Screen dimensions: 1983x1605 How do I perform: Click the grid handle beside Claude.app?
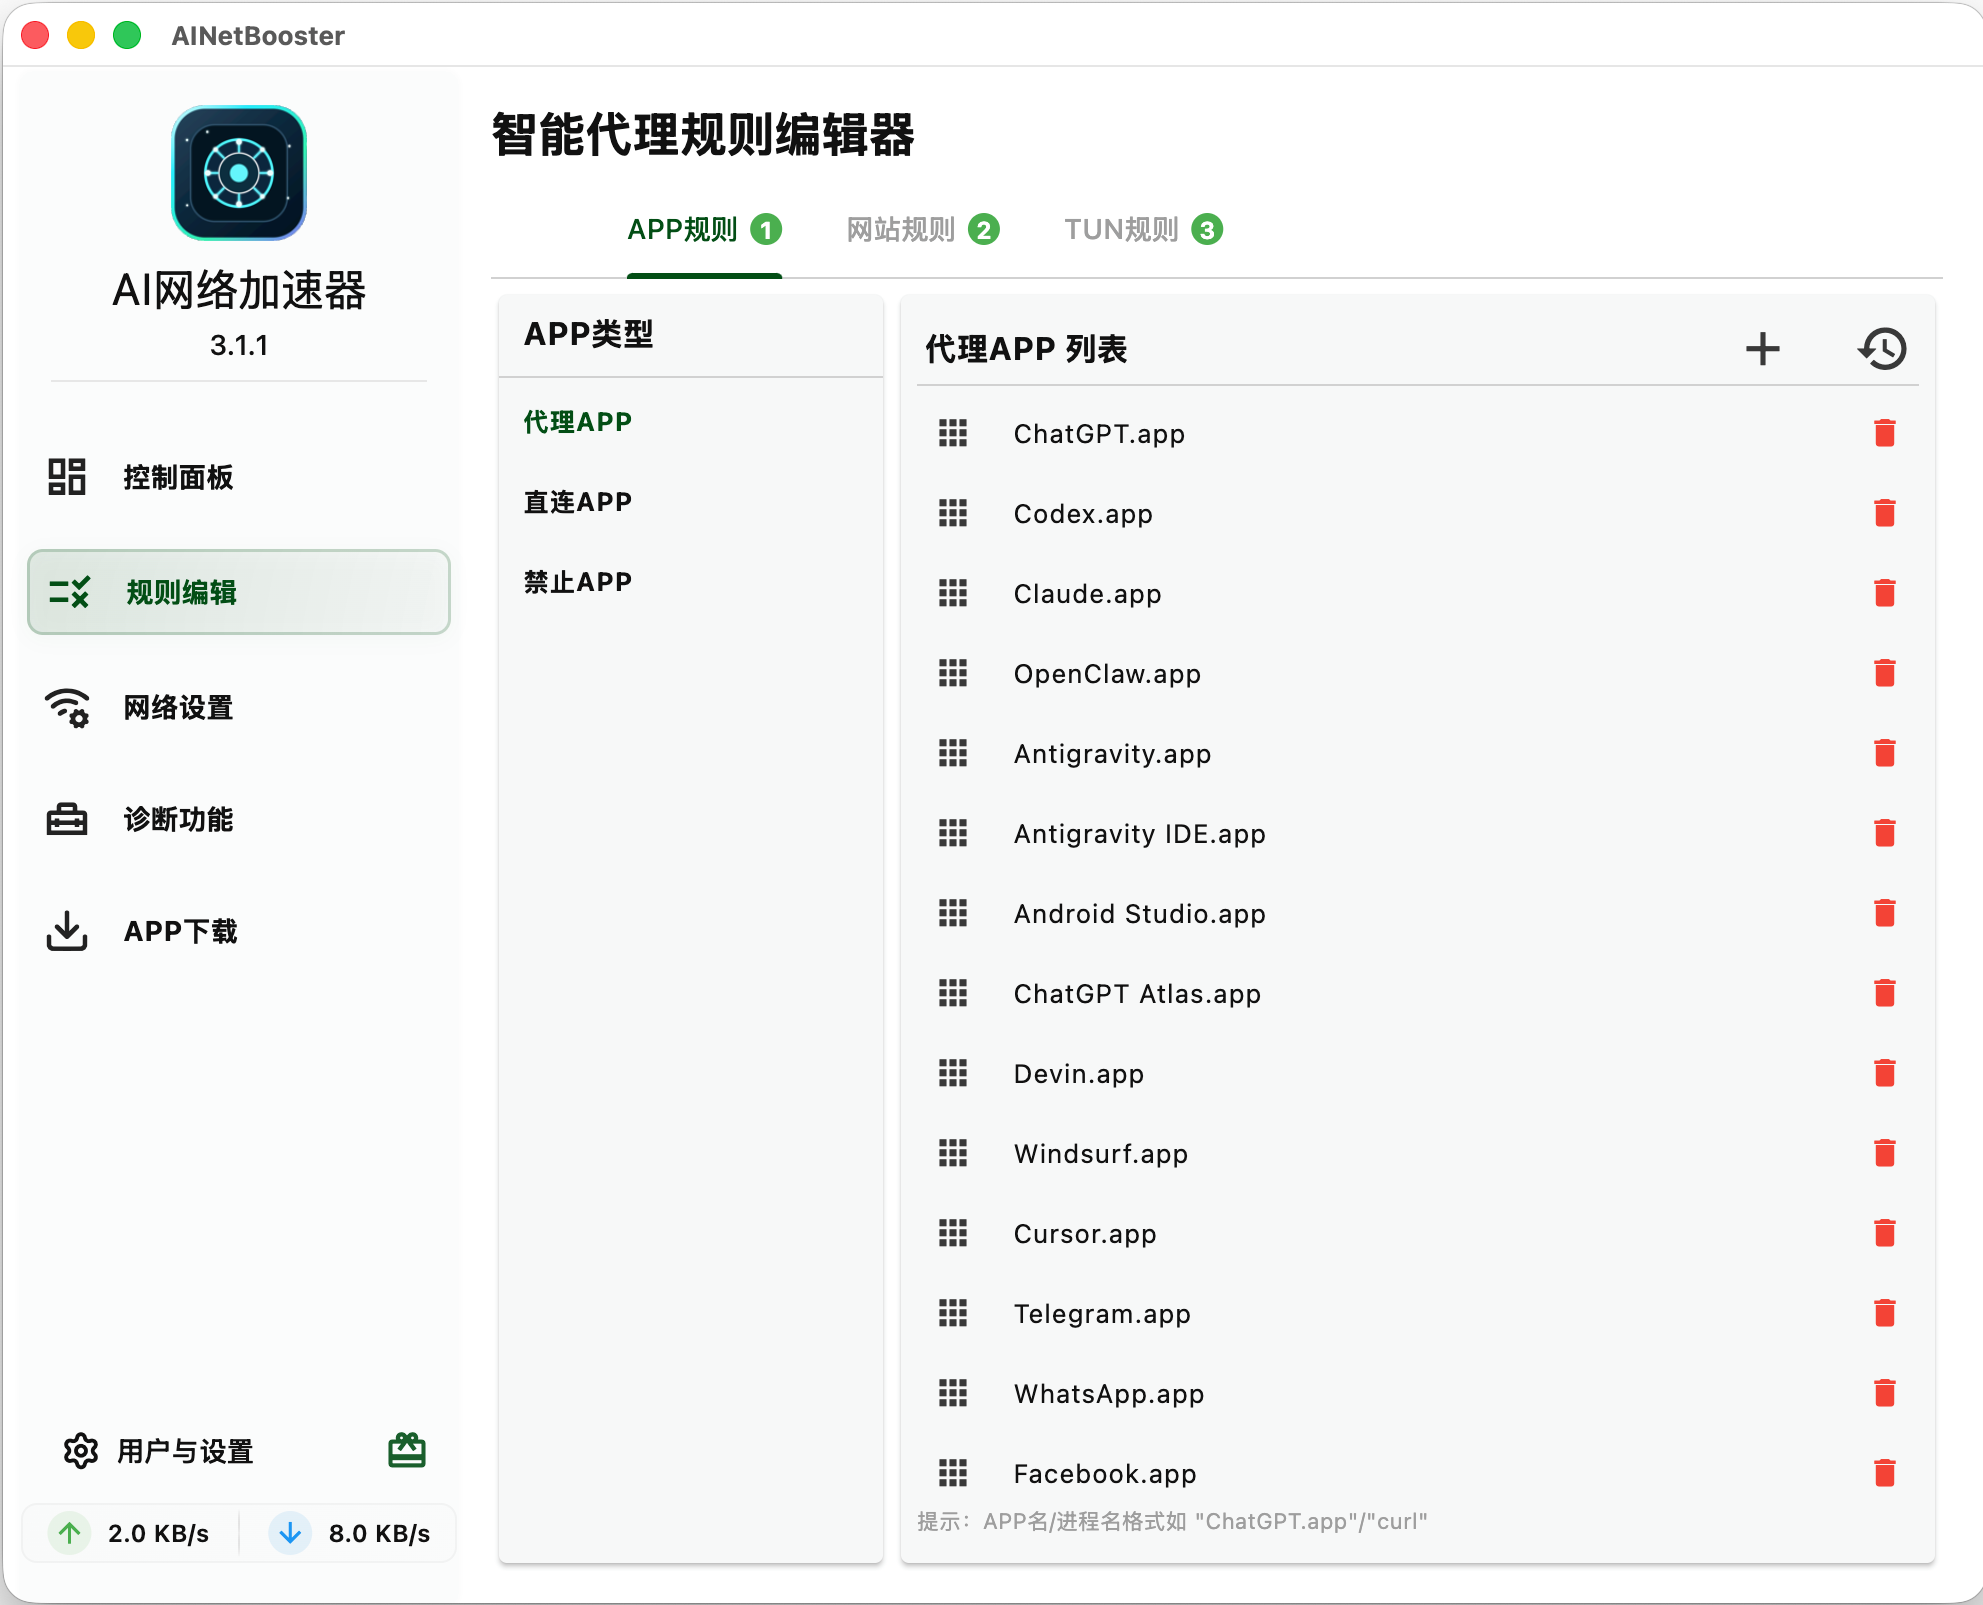953,593
